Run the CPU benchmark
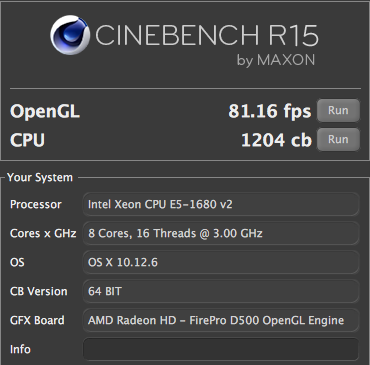This screenshot has height=365, width=370. tap(338, 139)
